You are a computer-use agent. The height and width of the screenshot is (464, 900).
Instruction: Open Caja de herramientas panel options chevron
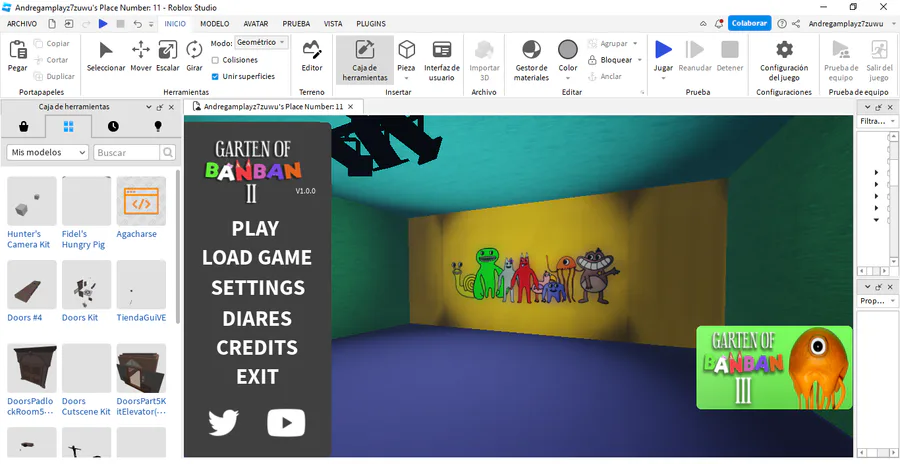pyautogui.click(x=149, y=107)
